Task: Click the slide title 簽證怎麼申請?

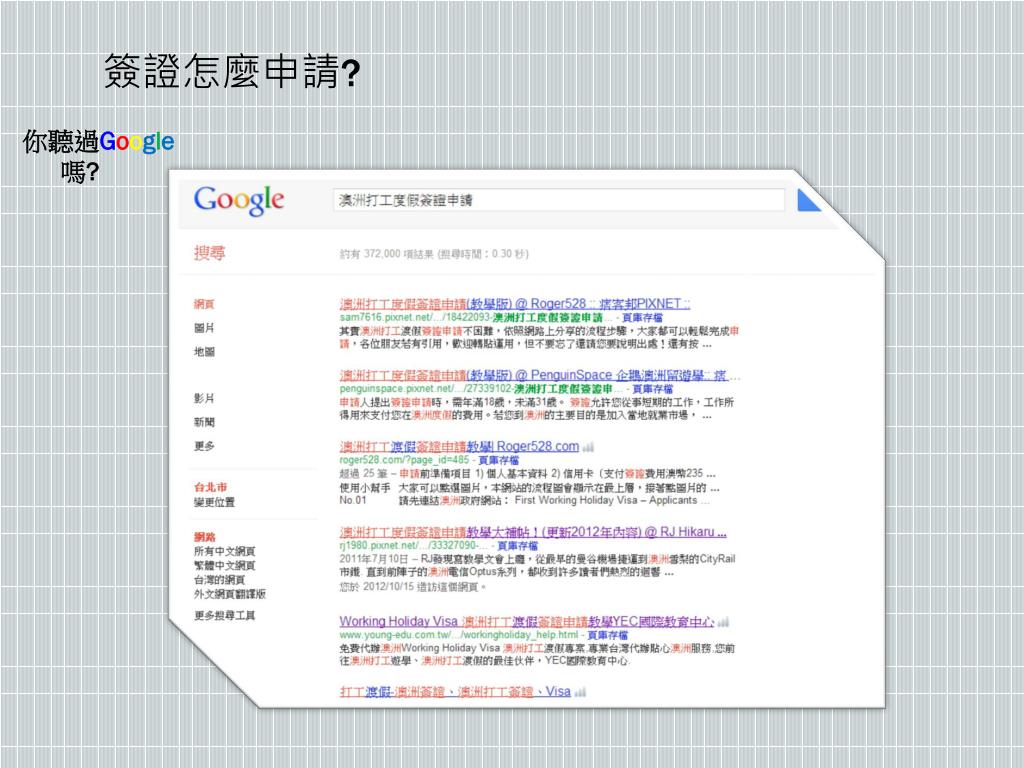Action: pos(232,71)
